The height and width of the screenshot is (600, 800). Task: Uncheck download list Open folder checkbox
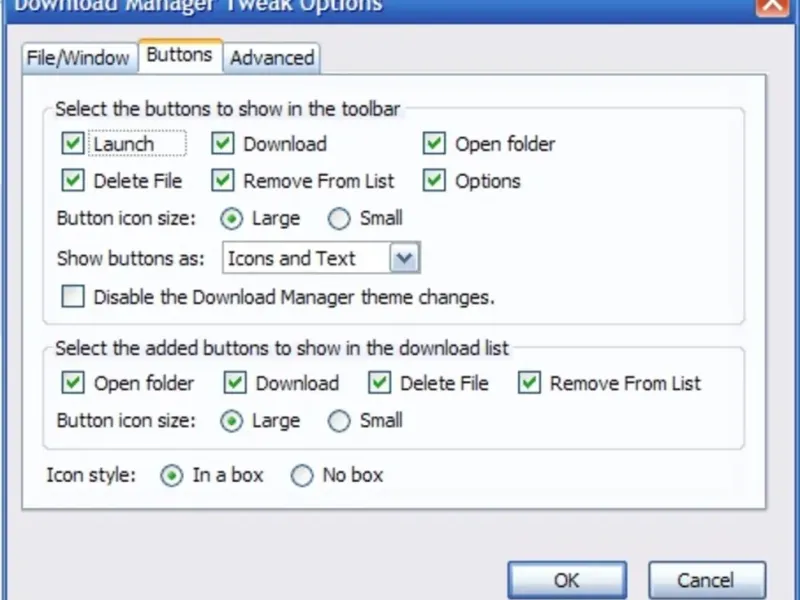click(73, 383)
